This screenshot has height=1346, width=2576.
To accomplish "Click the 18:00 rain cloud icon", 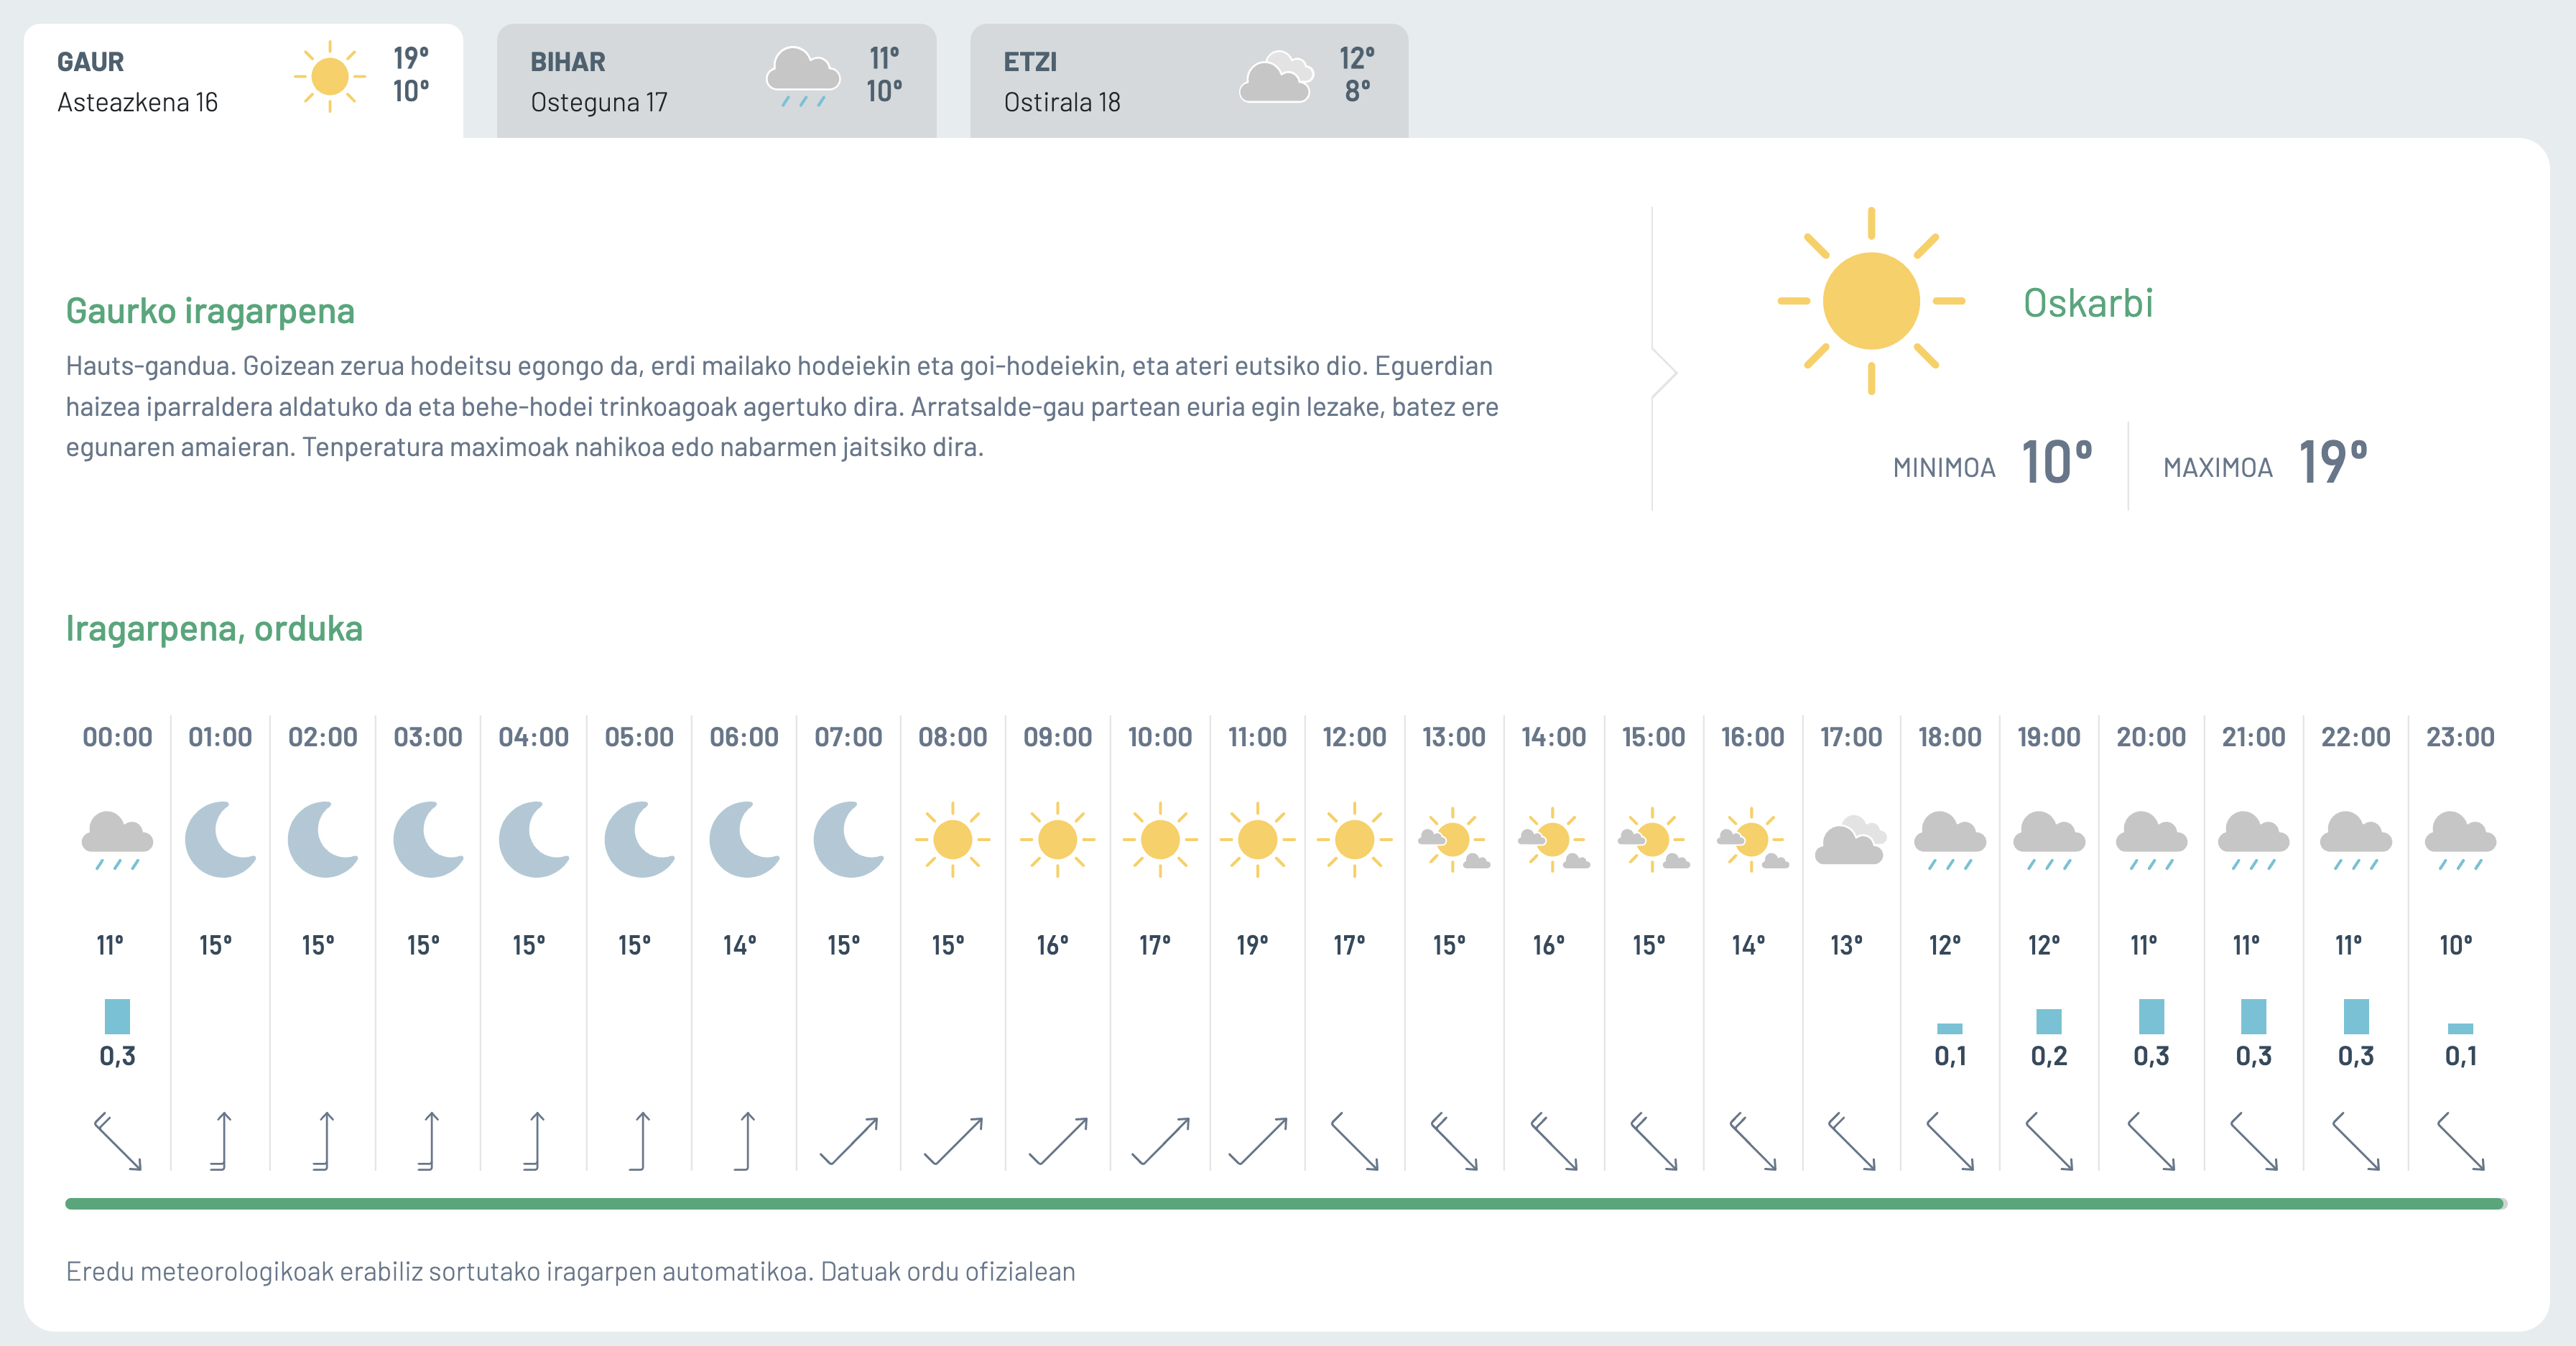I will click(x=1949, y=840).
